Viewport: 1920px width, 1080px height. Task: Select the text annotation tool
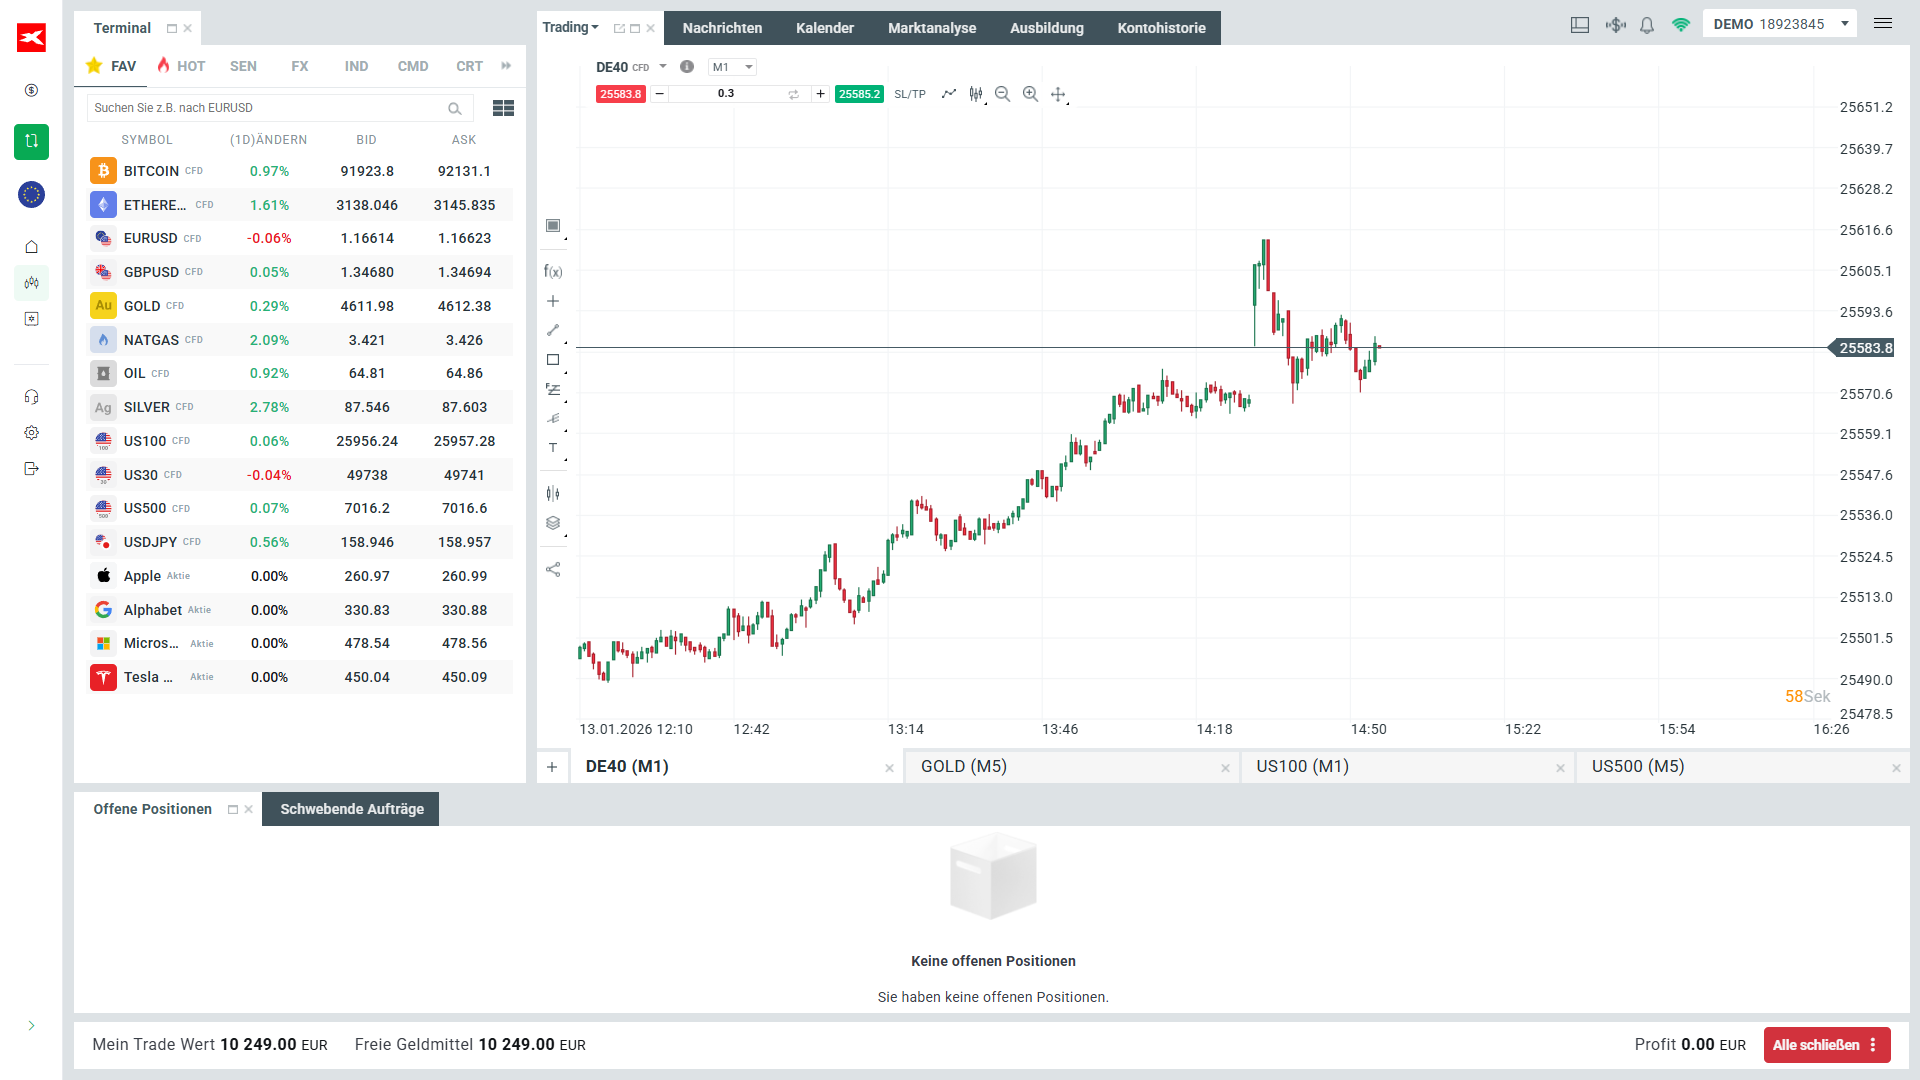click(553, 448)
